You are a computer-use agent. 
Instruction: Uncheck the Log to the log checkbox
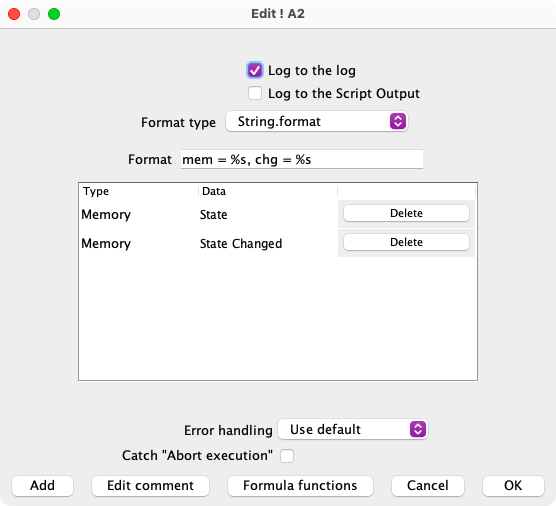[x=255, y=70]
